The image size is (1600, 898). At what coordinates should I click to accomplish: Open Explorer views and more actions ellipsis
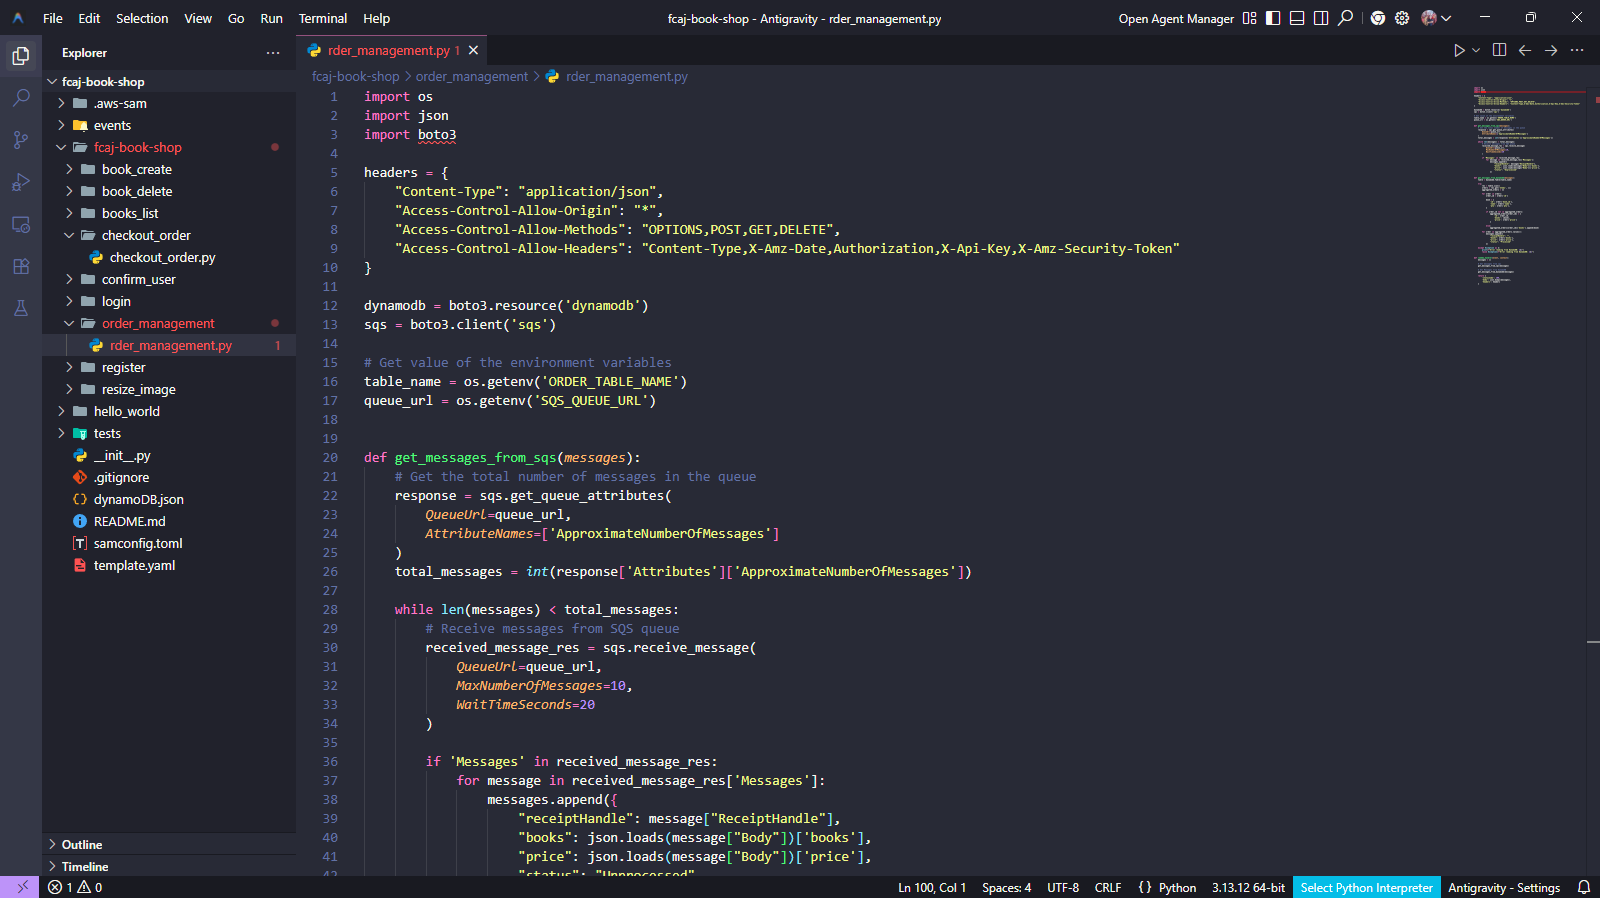coord(273,53)
